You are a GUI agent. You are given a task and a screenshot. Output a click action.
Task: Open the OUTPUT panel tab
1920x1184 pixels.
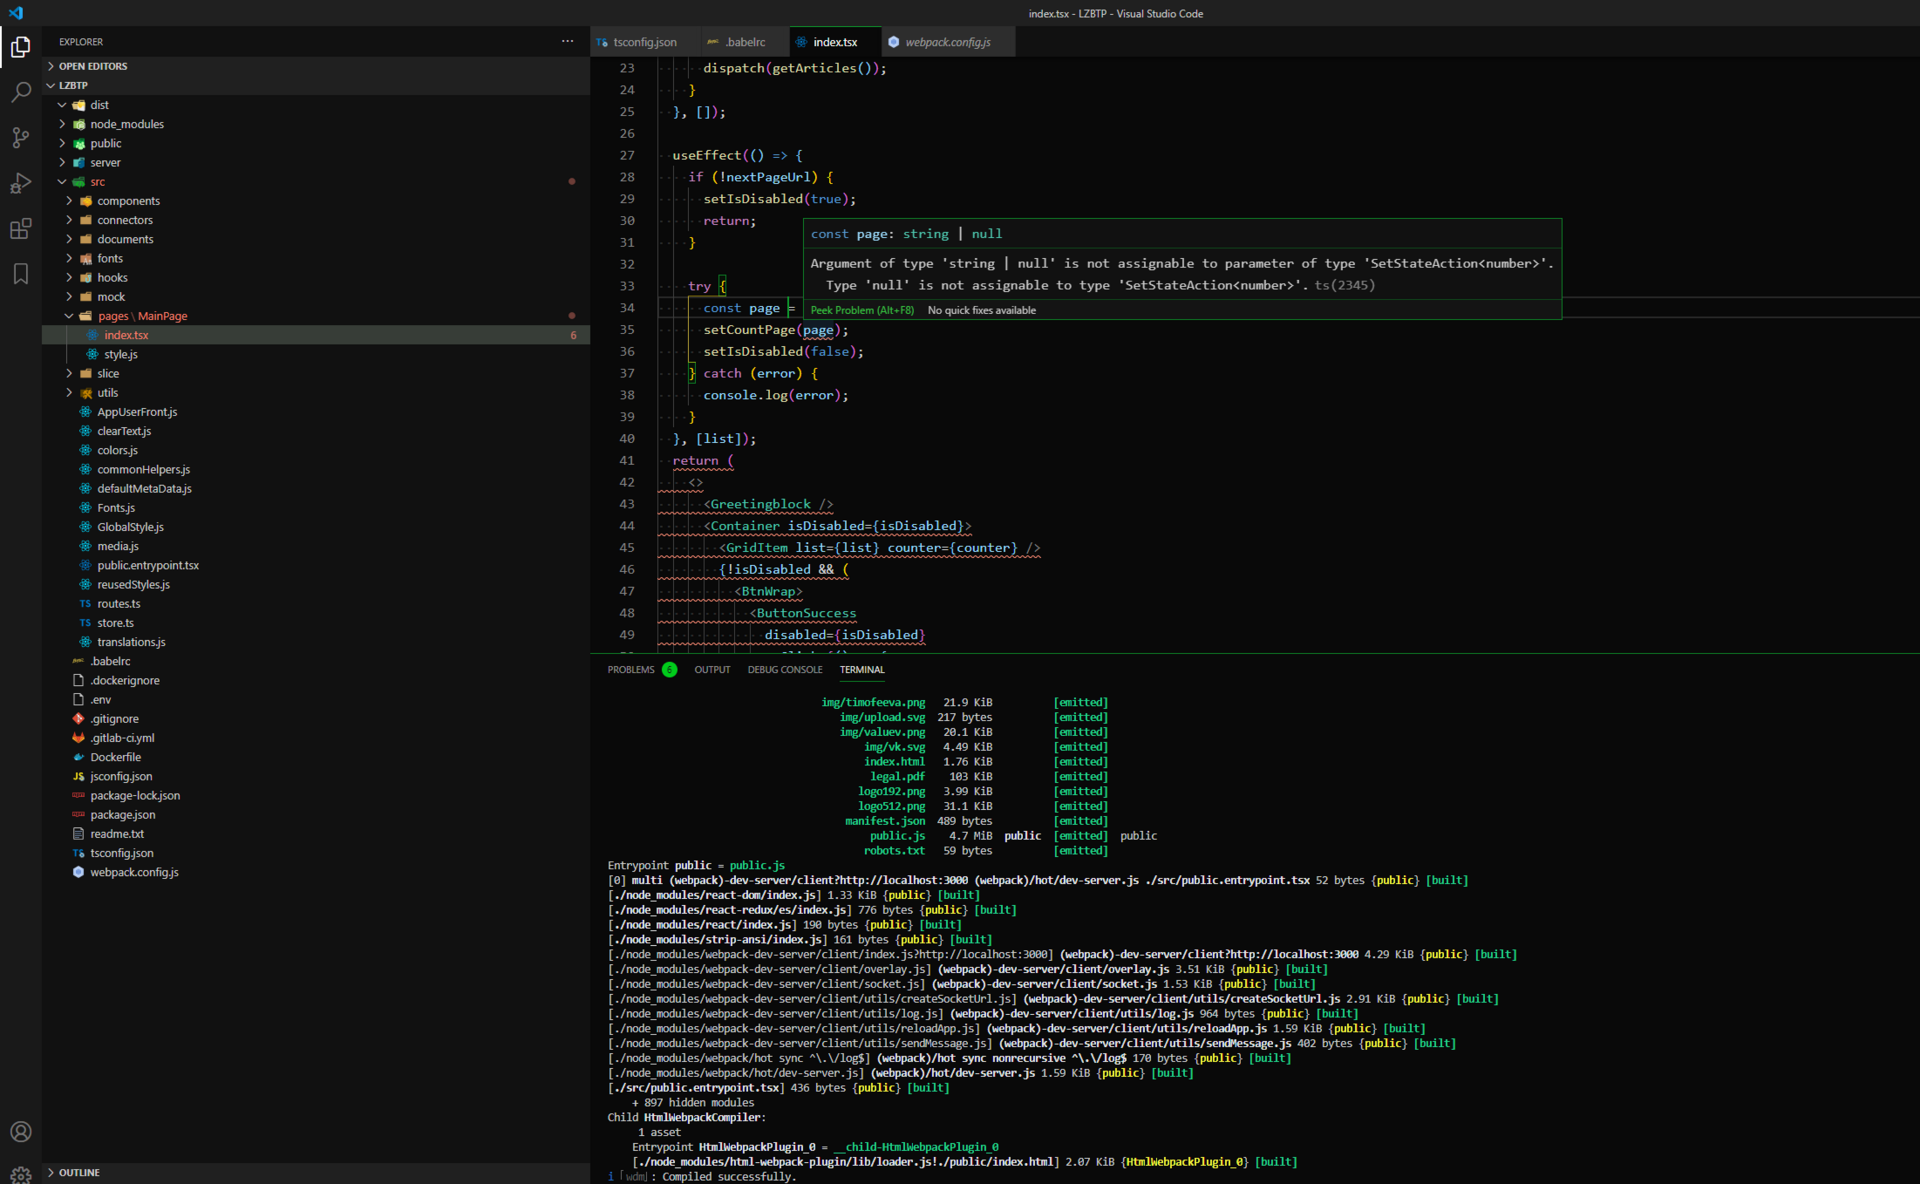[x=712, y=670]
